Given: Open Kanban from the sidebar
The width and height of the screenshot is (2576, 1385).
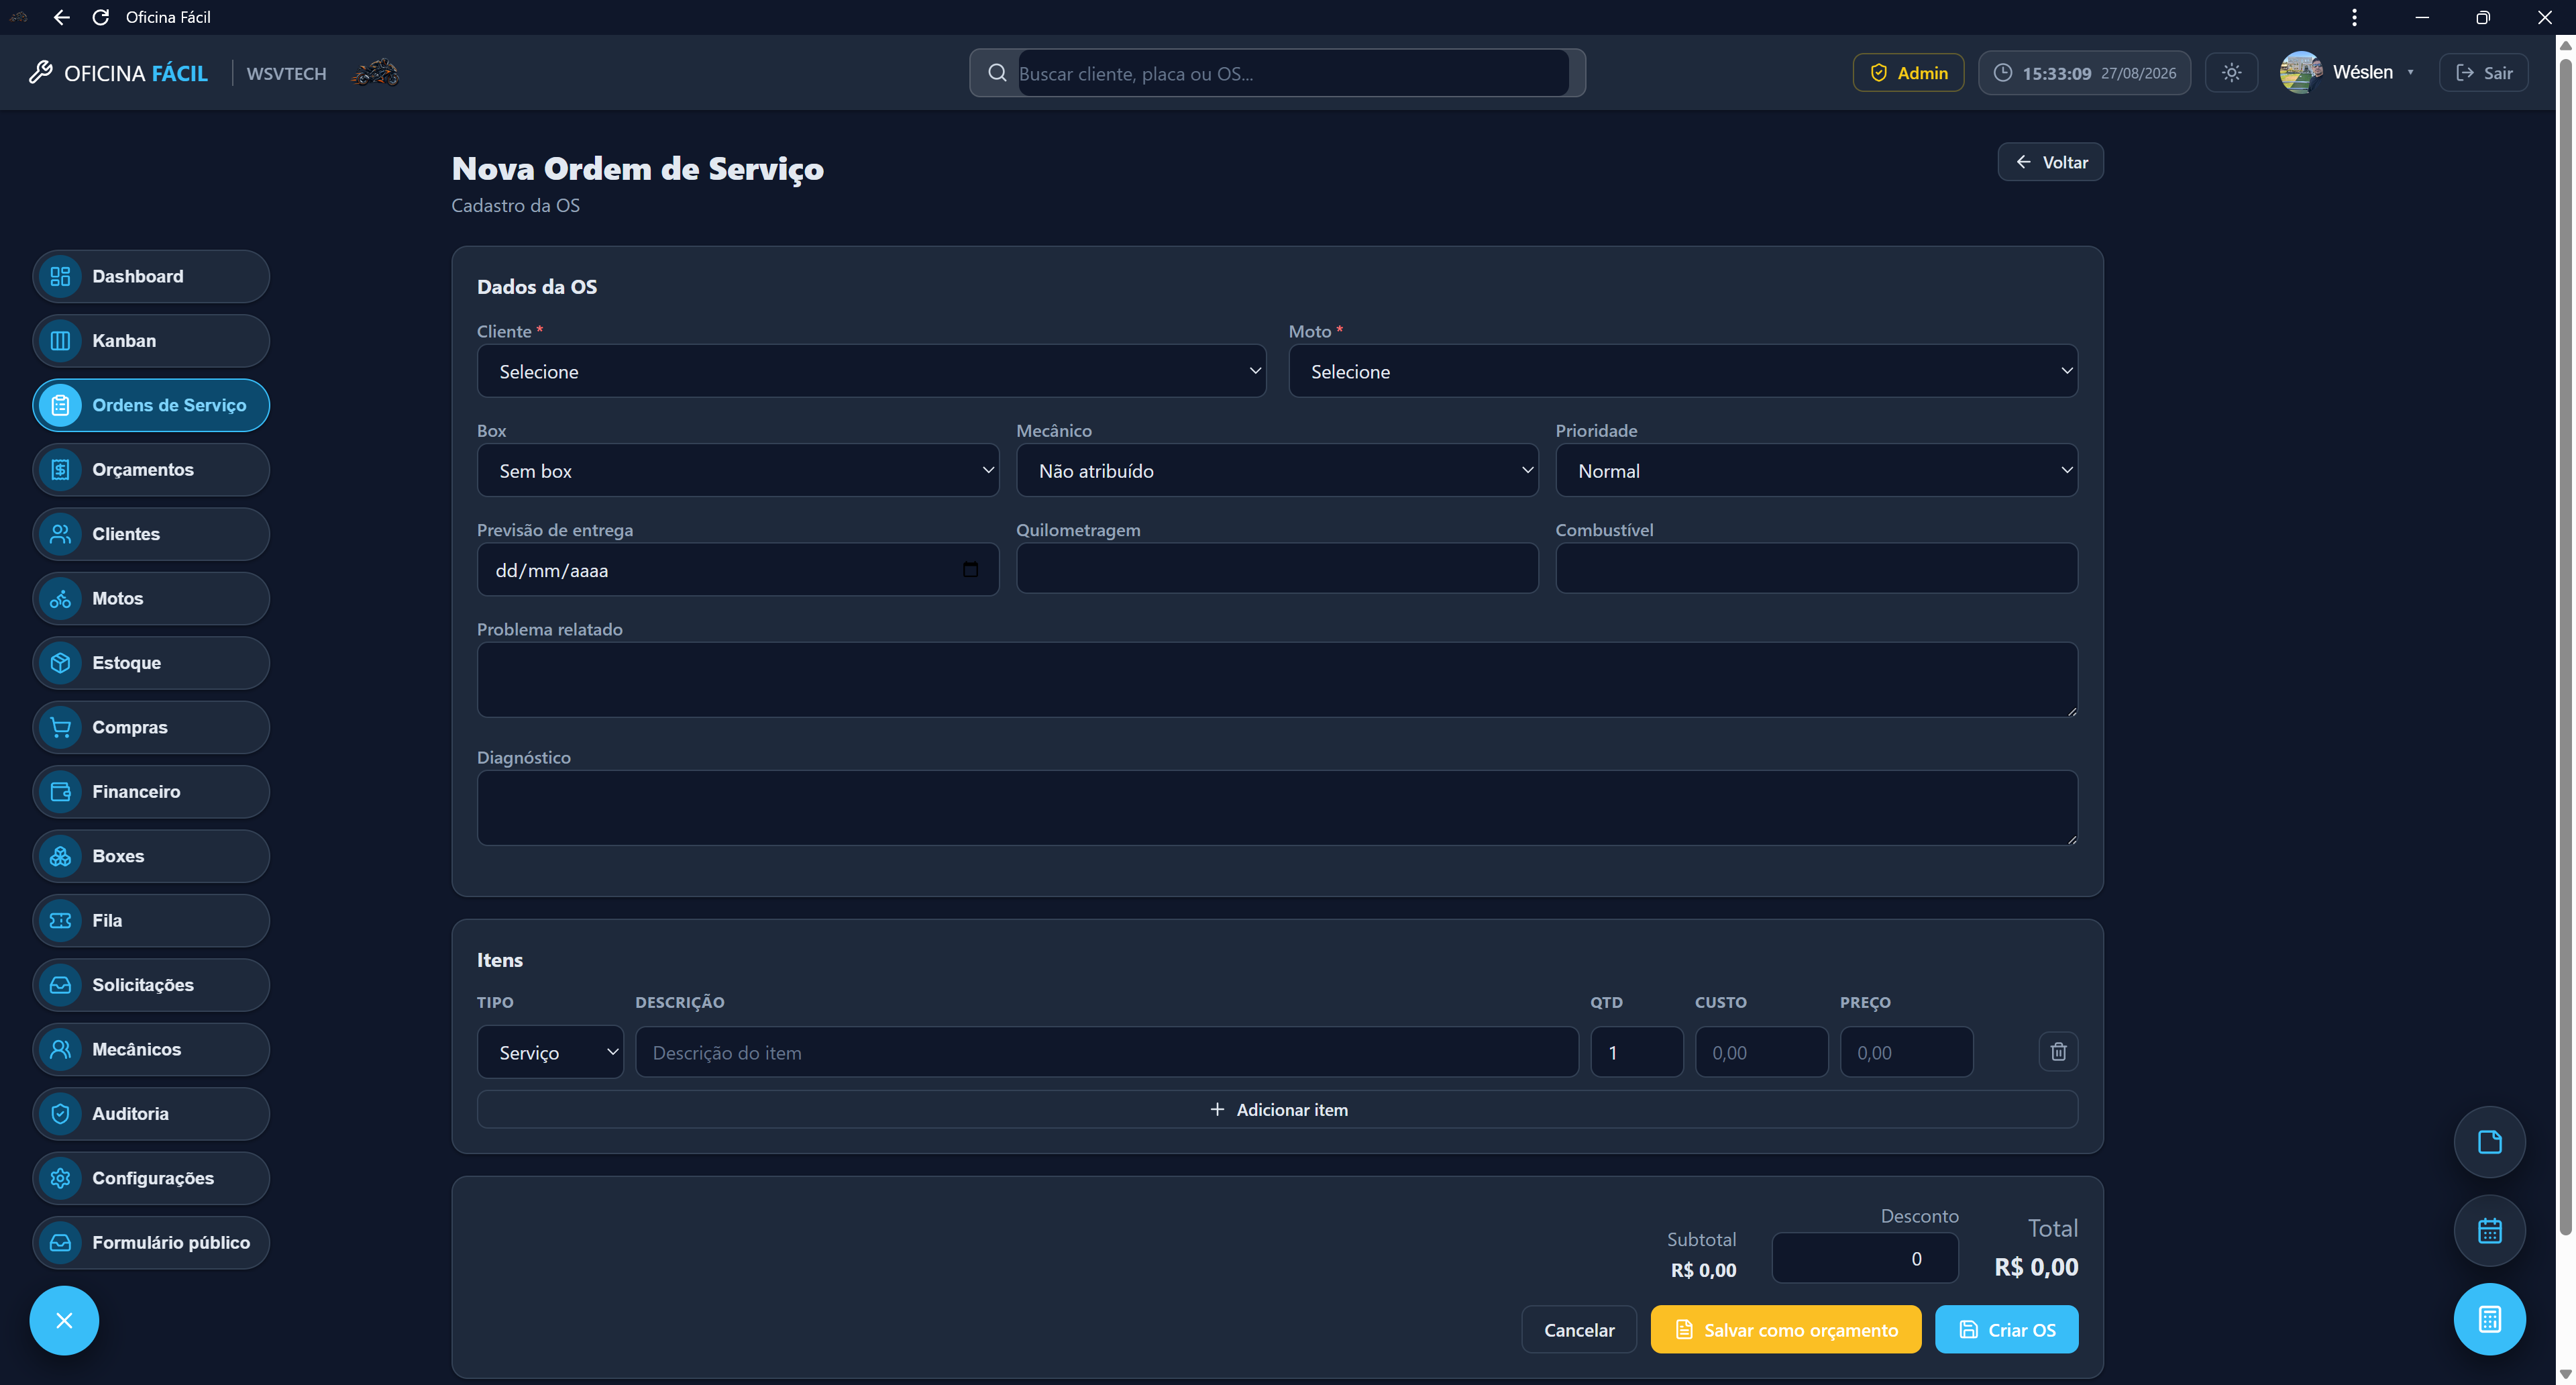Looking at the screenshot, I should point(151,341).
